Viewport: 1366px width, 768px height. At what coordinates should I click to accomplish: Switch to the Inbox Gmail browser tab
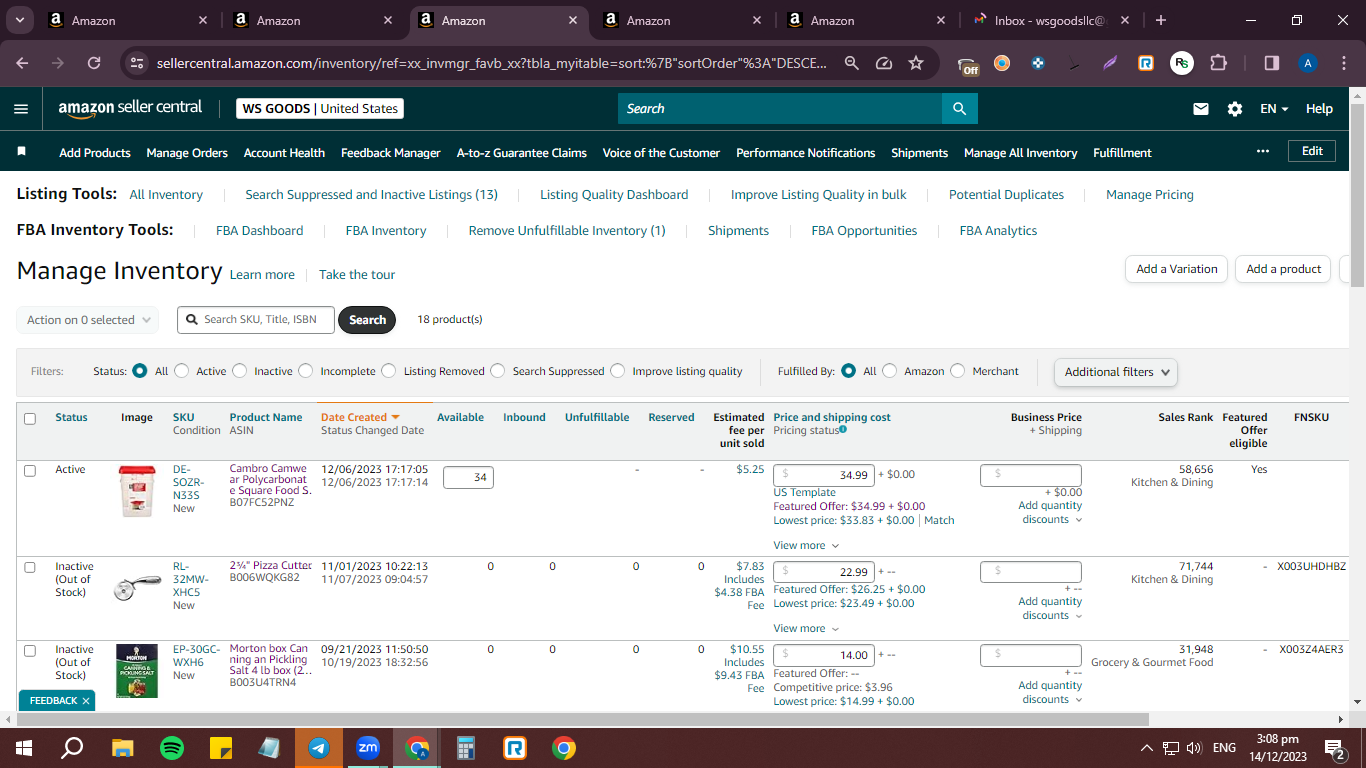tap(1050, 20)
